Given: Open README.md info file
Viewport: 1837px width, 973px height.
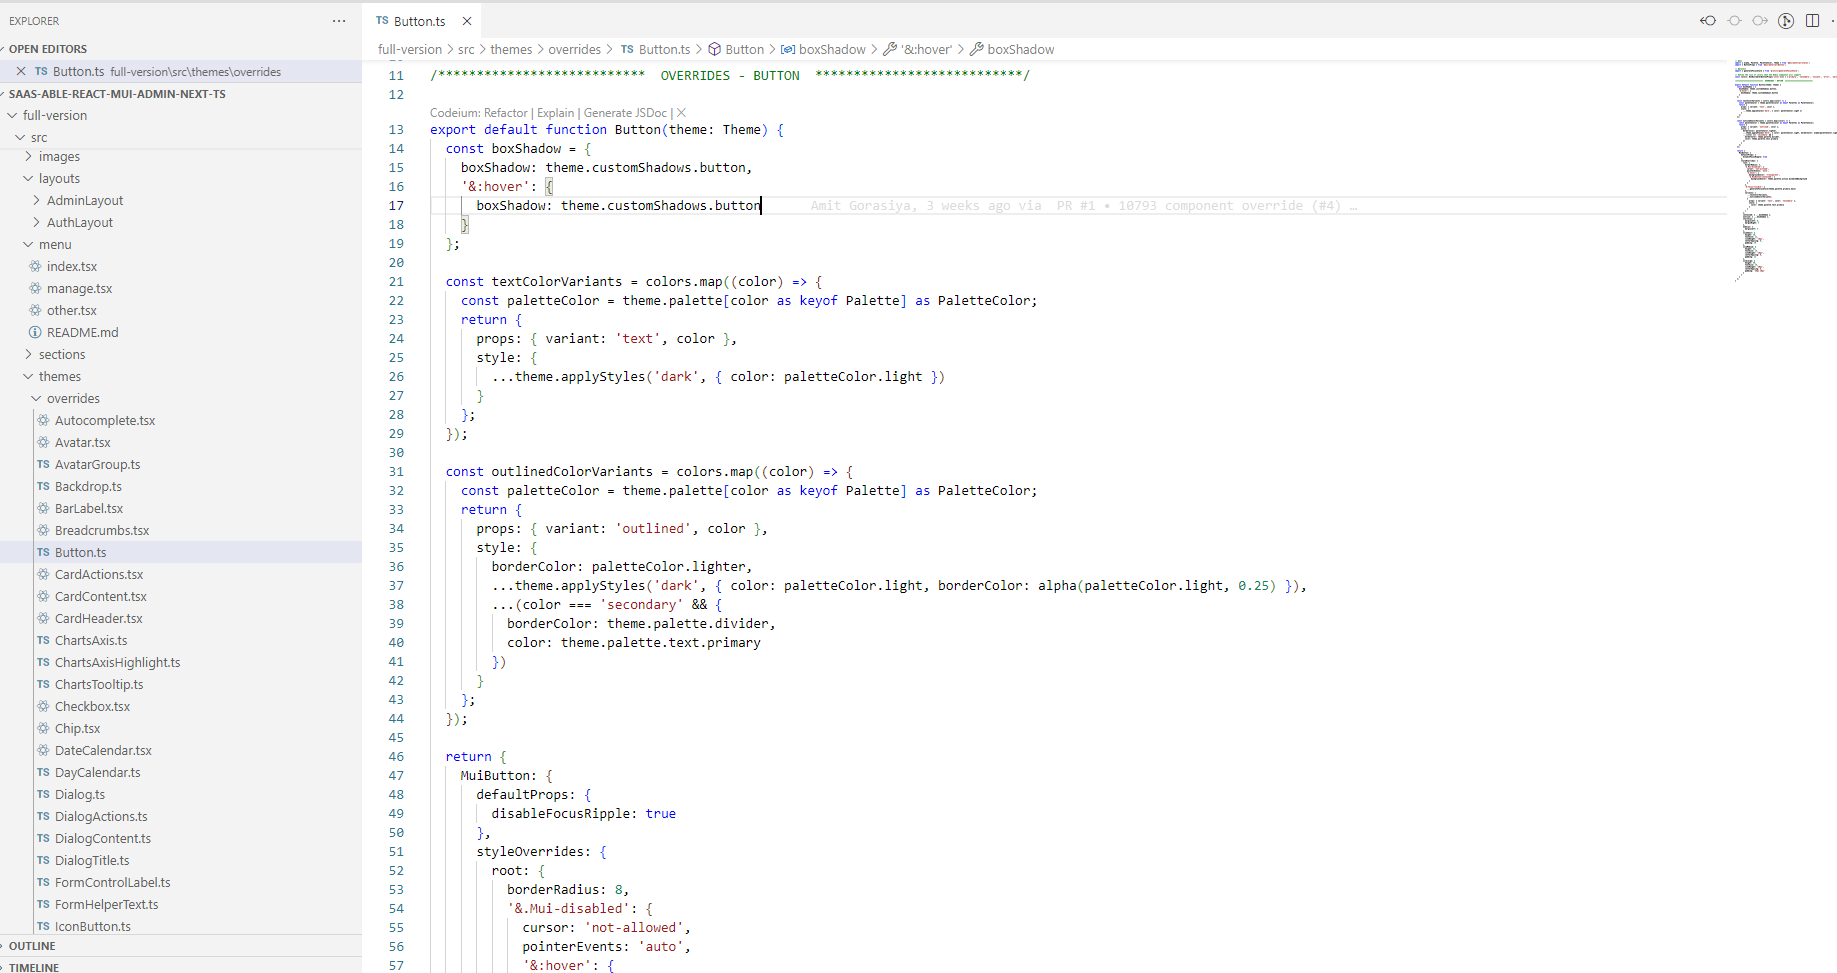Looking at the screenshot, I should (x=82, y=332).
